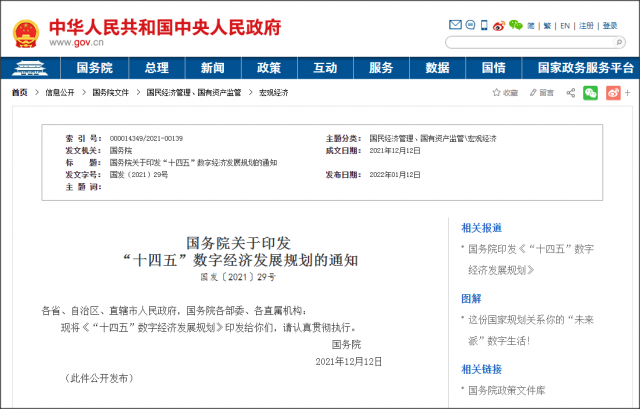Click the www.gov.cn URL text

(76, 42)
